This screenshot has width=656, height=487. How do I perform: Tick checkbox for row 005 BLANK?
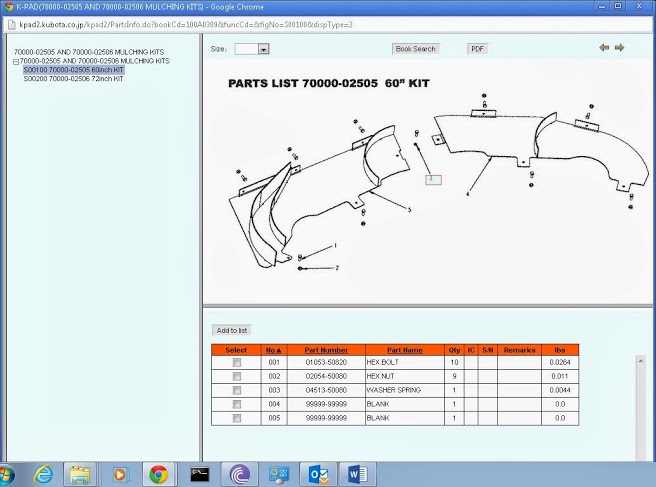237,418
